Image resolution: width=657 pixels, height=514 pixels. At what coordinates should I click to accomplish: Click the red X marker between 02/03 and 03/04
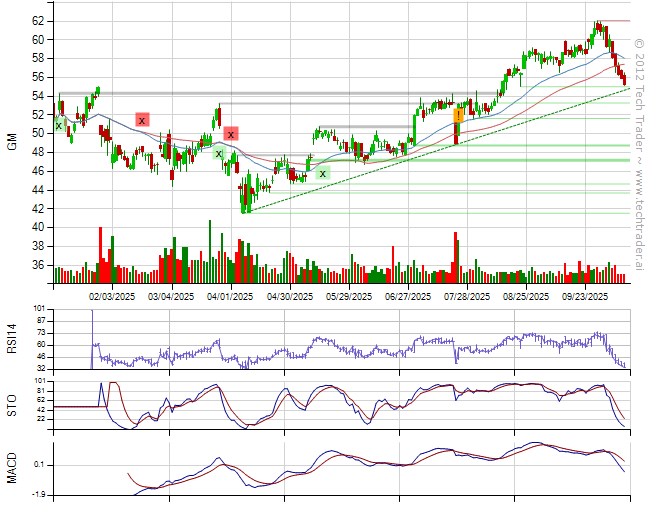point(142,119)
